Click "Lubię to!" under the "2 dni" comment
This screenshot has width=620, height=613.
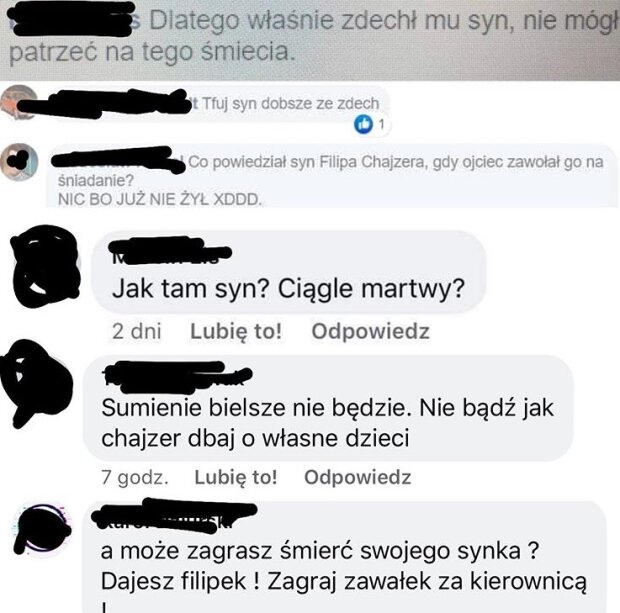[236, 331]
